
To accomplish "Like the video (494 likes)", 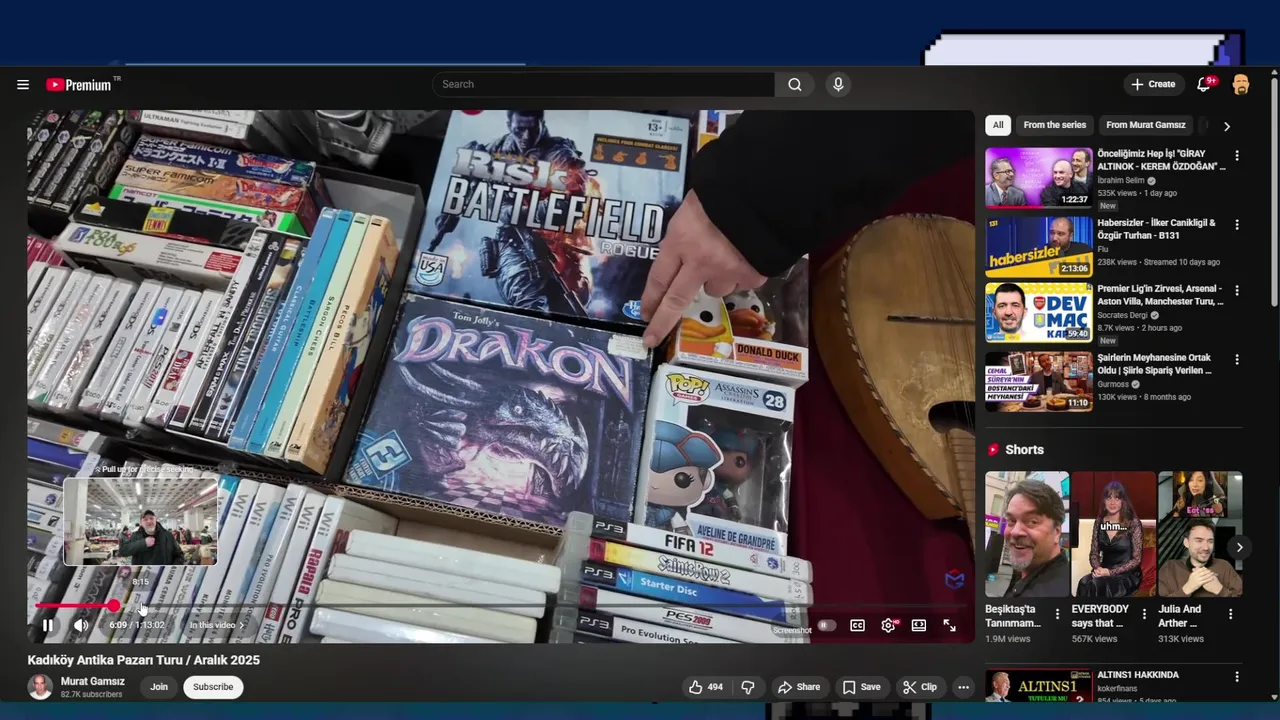I will pos(705,687).
